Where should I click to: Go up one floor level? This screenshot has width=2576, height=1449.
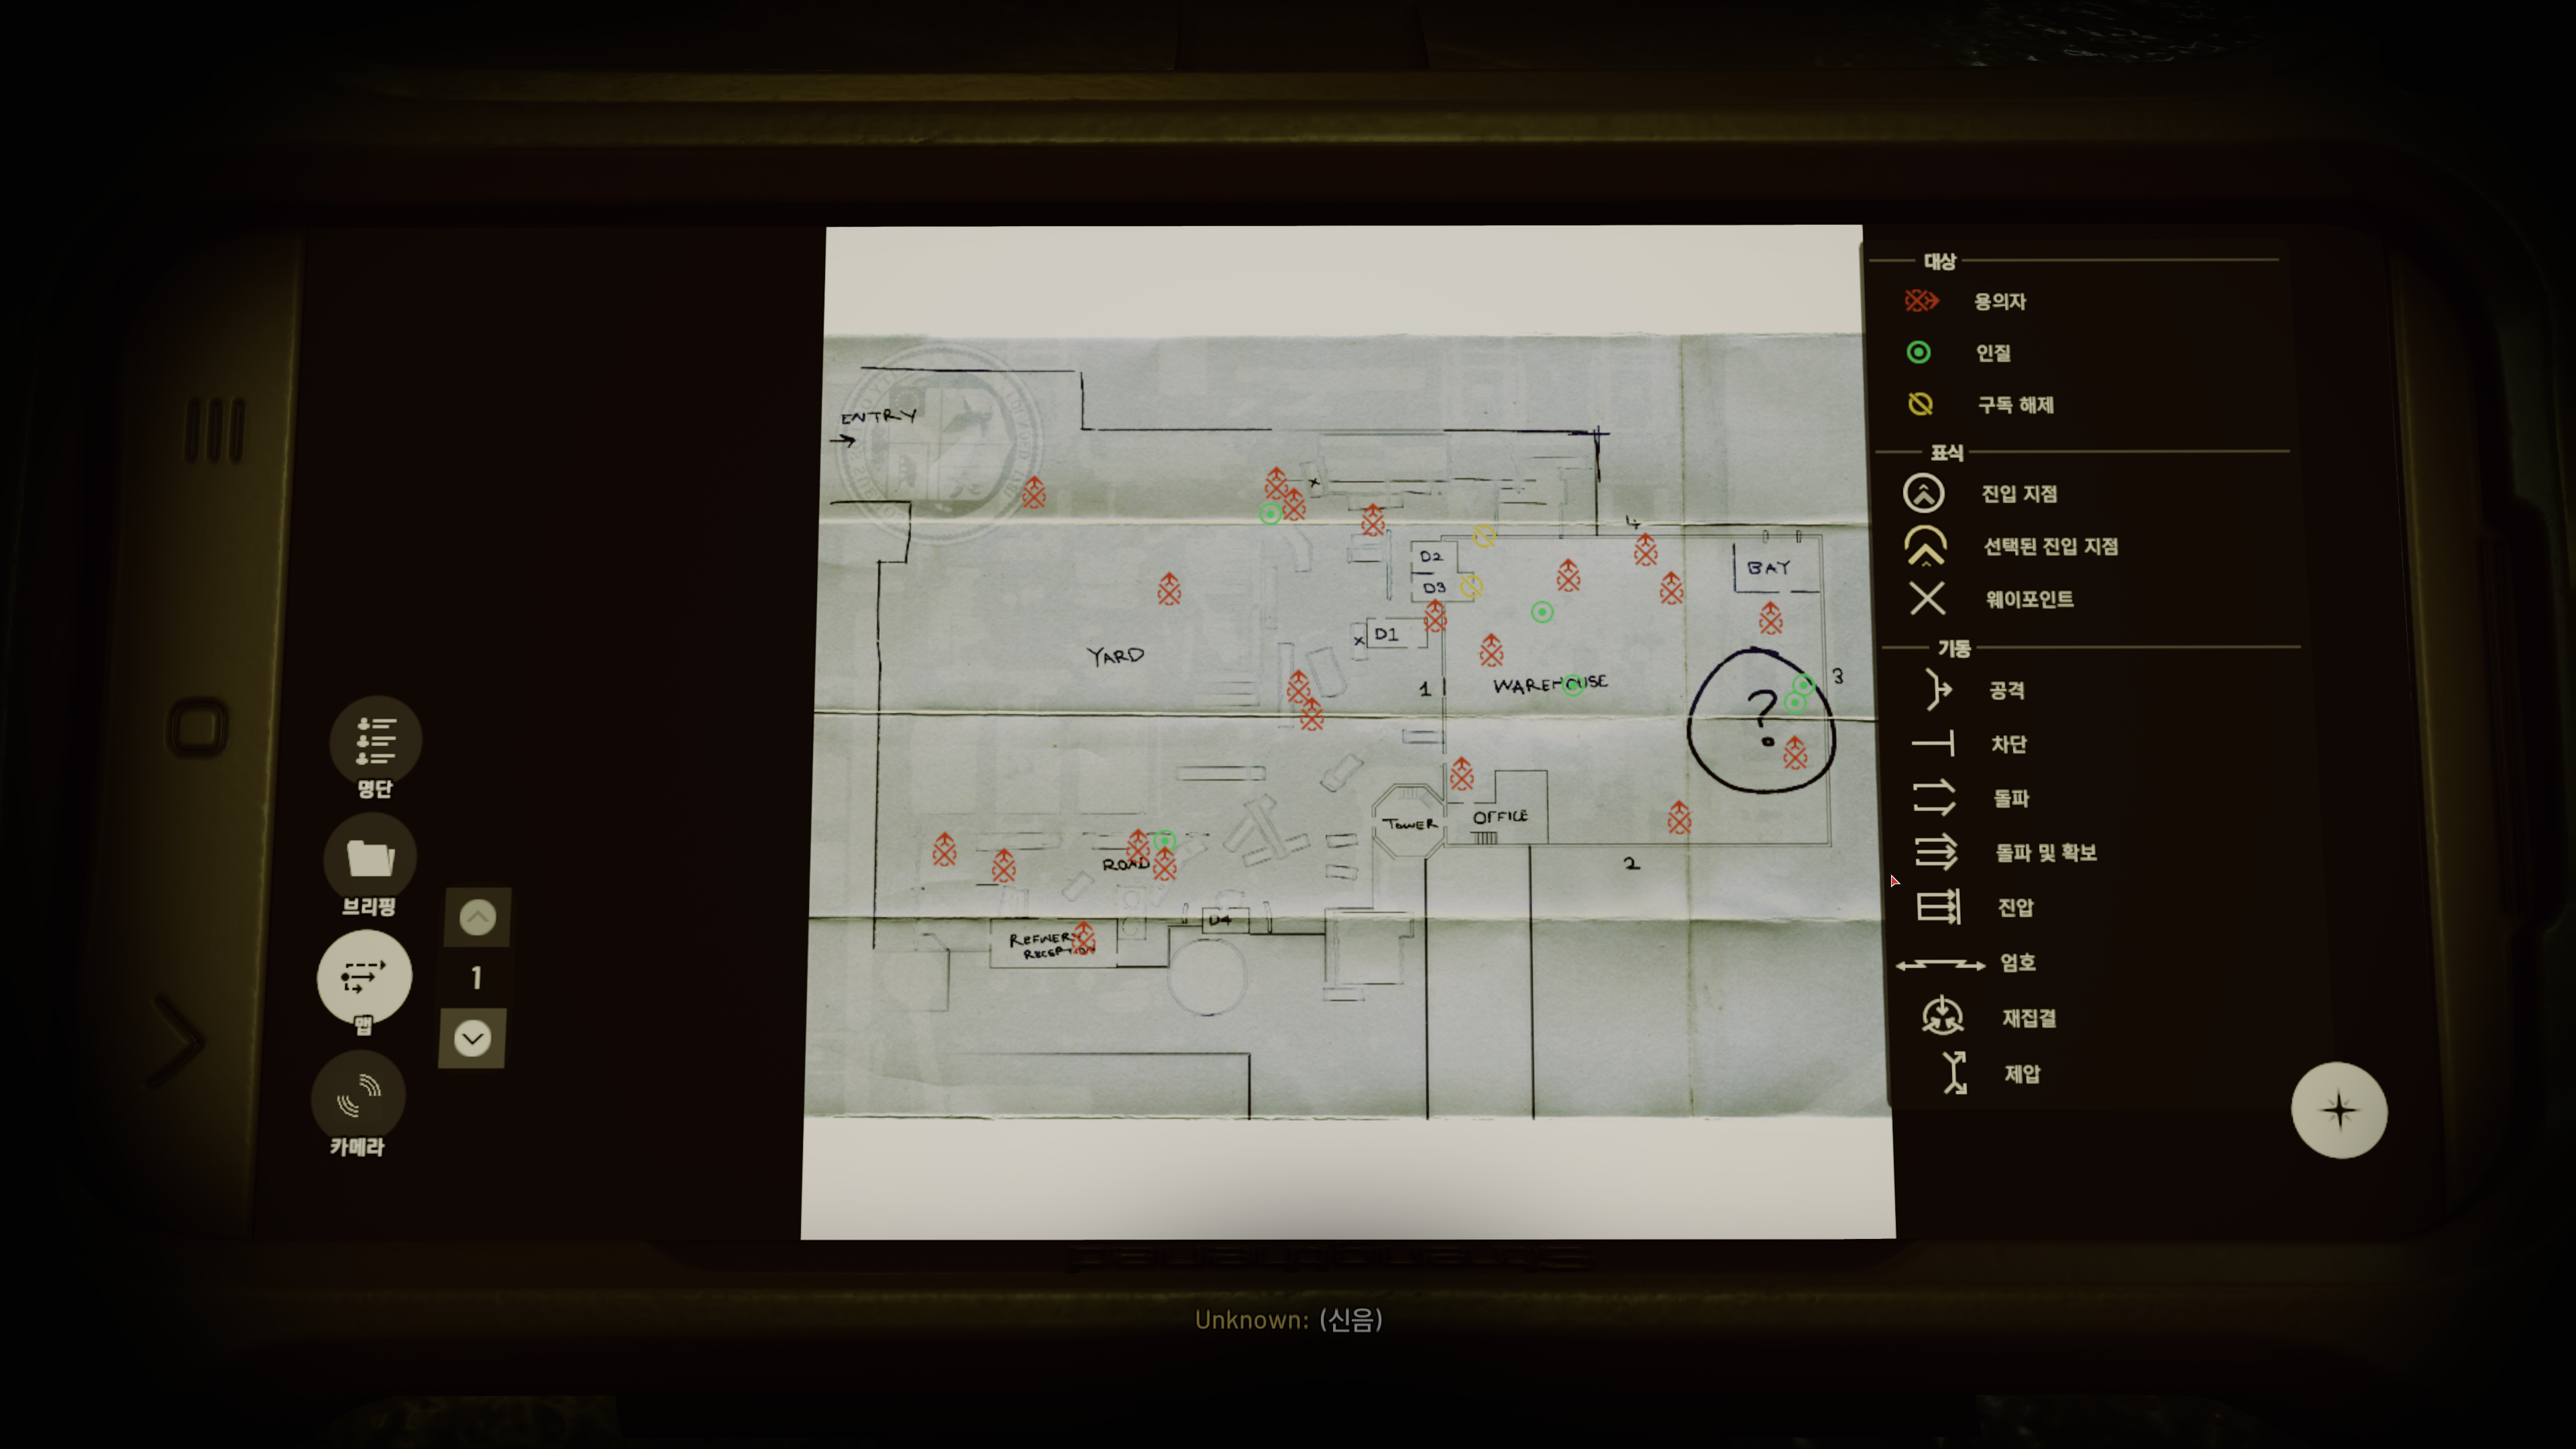coord(477,917)
